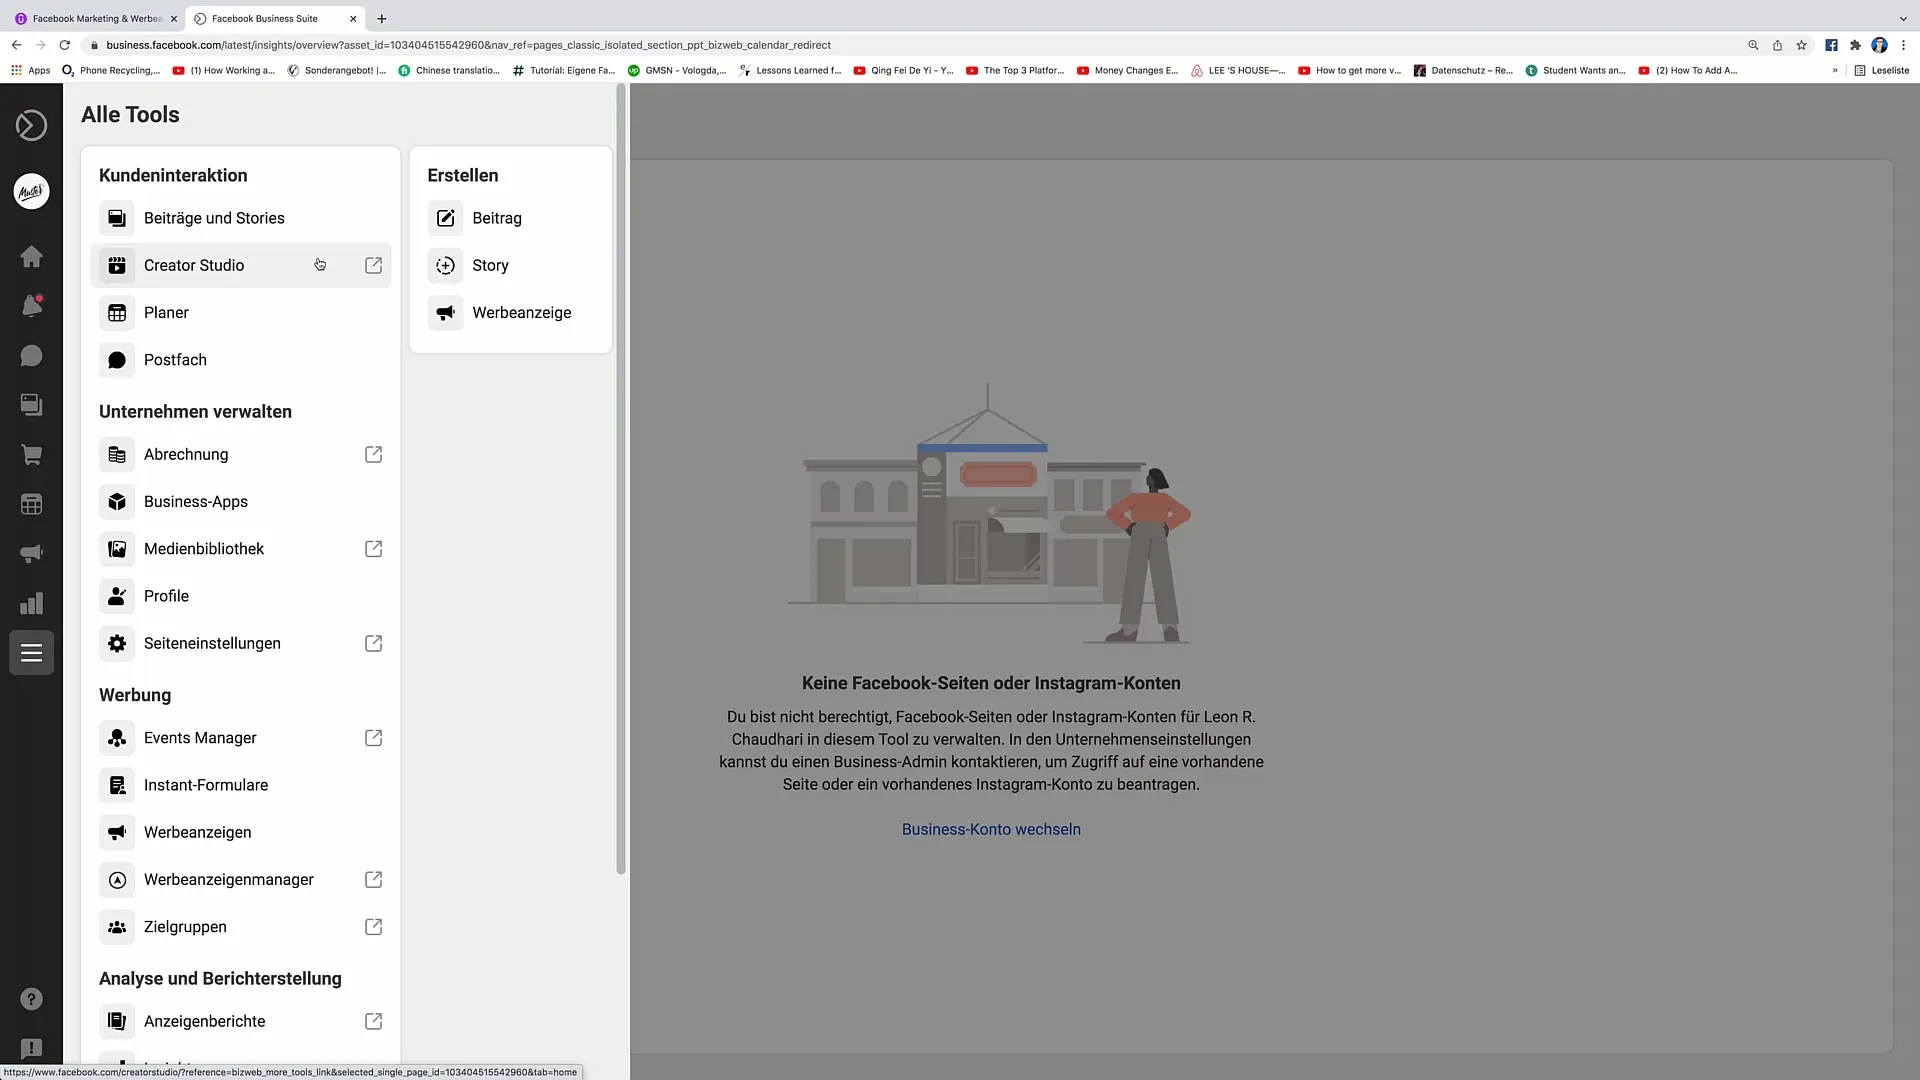Open shopping cart icon in sidebar
The width and height of the screenshot is (1920, 1080).
click(31, 455)
